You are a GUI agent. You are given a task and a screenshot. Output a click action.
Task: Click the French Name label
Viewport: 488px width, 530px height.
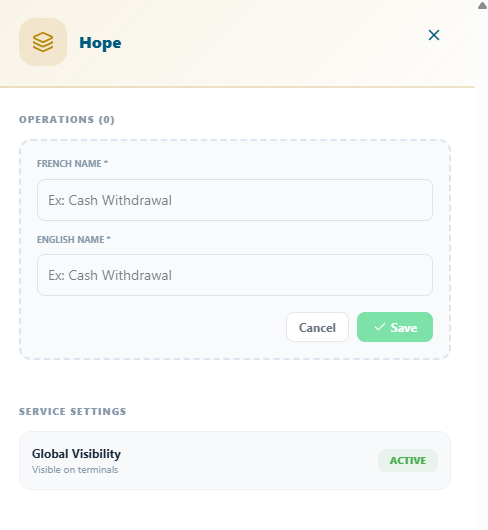point(72,164)
